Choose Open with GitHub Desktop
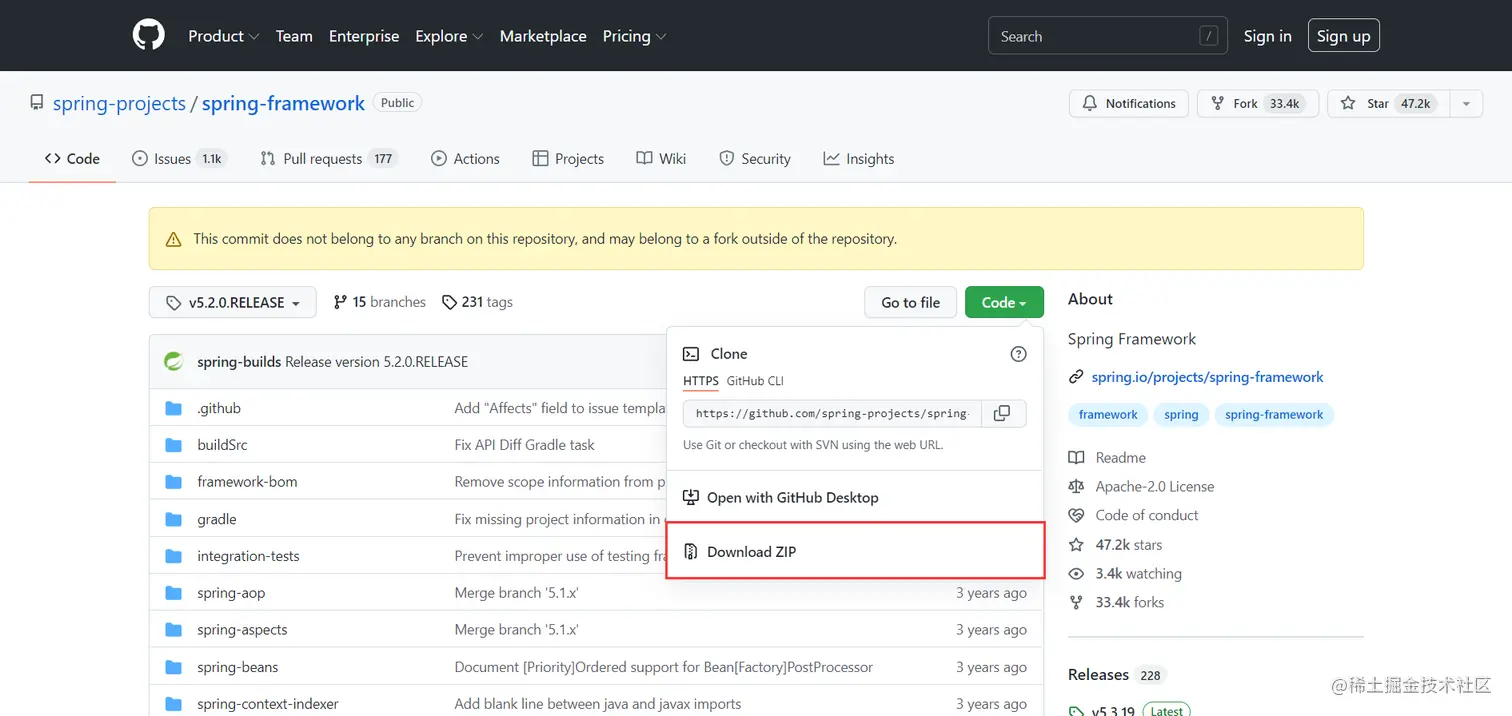The height and width of the screenshot is (716, 1512). click(x=792, y=498)
